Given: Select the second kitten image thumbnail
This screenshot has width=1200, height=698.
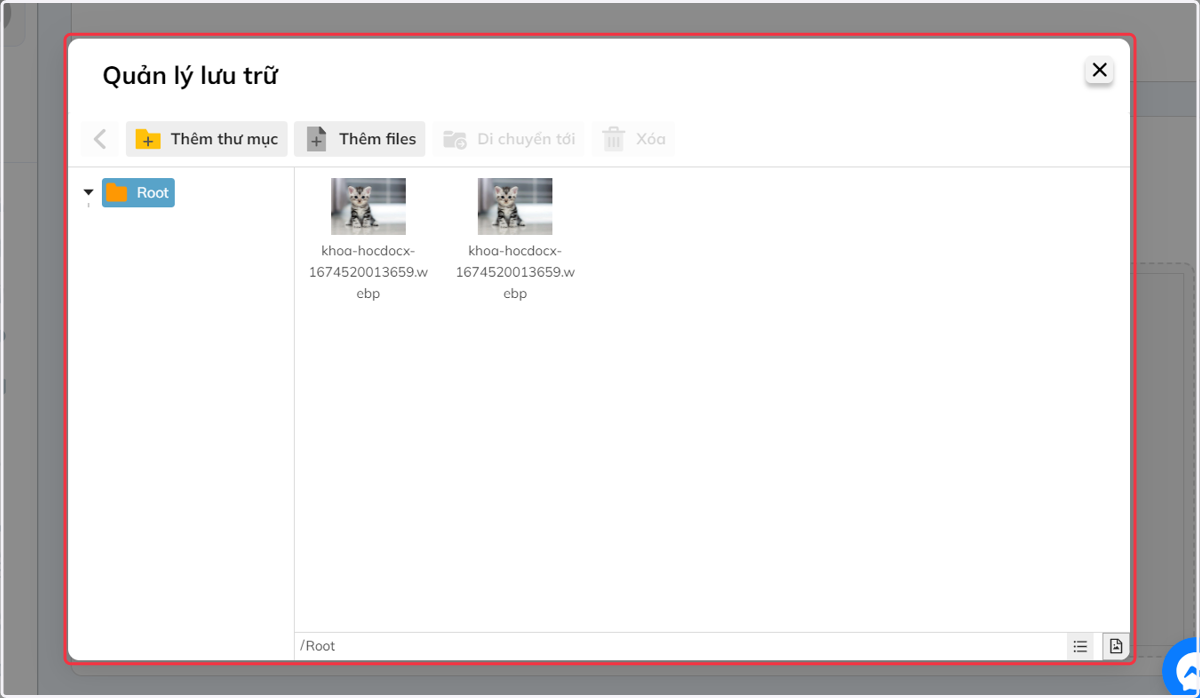Looking at the screenshot, I should [x=515, y=206].
